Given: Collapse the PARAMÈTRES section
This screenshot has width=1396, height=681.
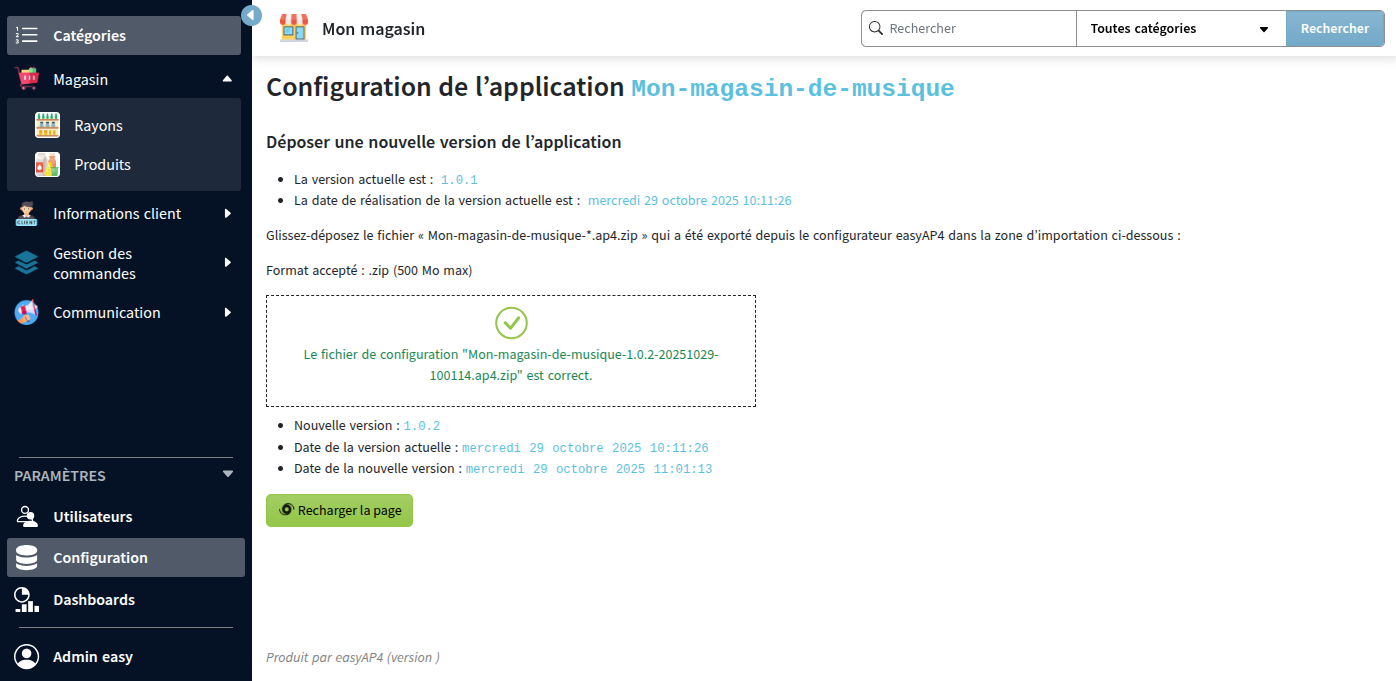Looking at the screenshot, I should pos(228,475).
